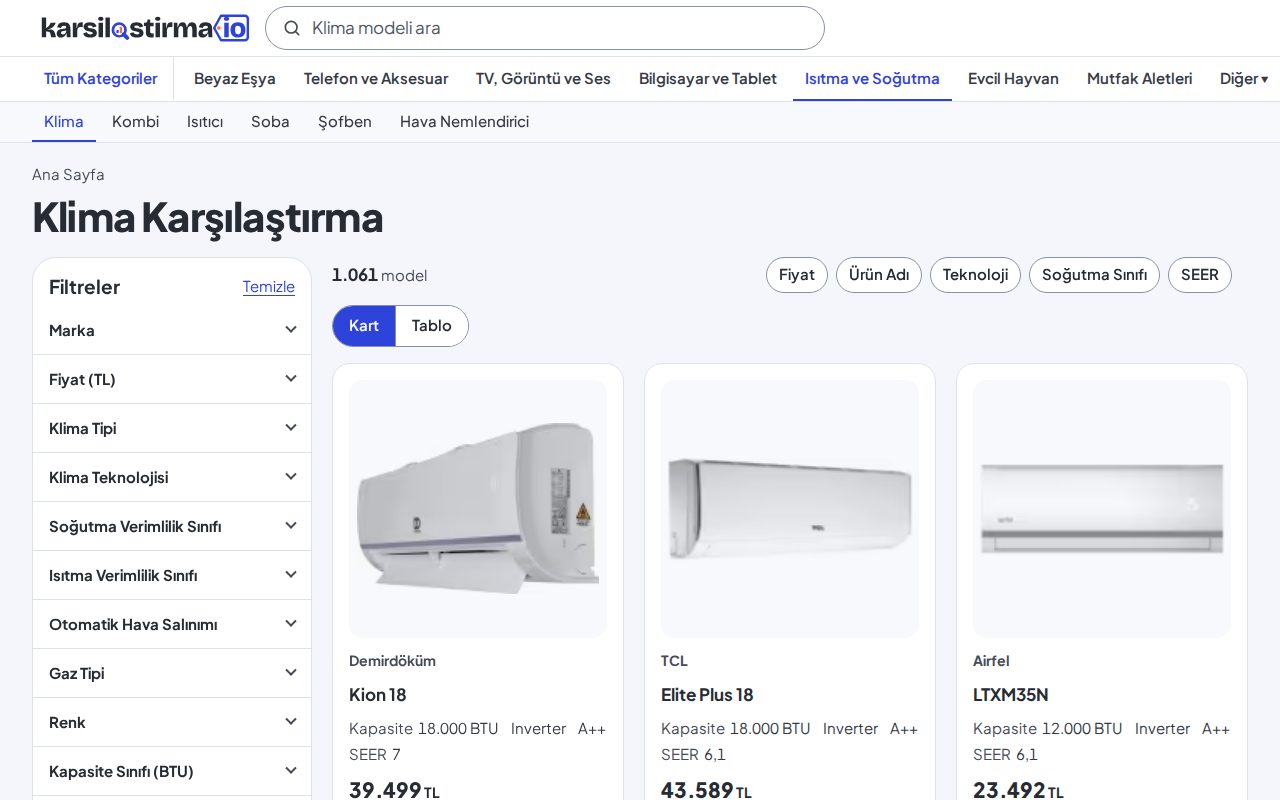Open Tüm Kategoriler menu
The width and height of the screenshot is (1280, 800).
(100, 78)
